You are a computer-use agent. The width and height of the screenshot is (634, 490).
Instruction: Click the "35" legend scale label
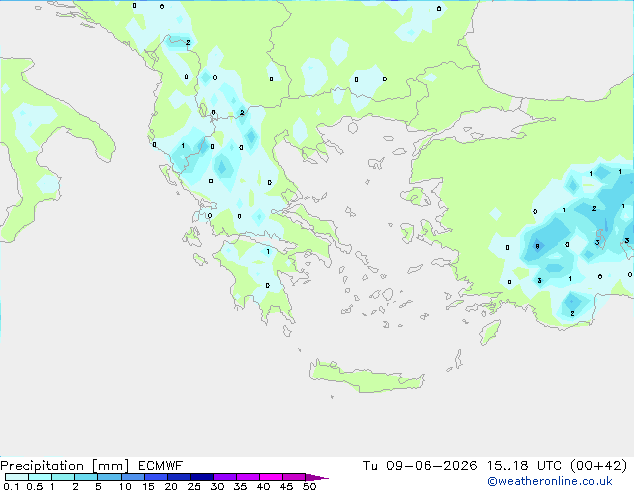click(240, 486)
